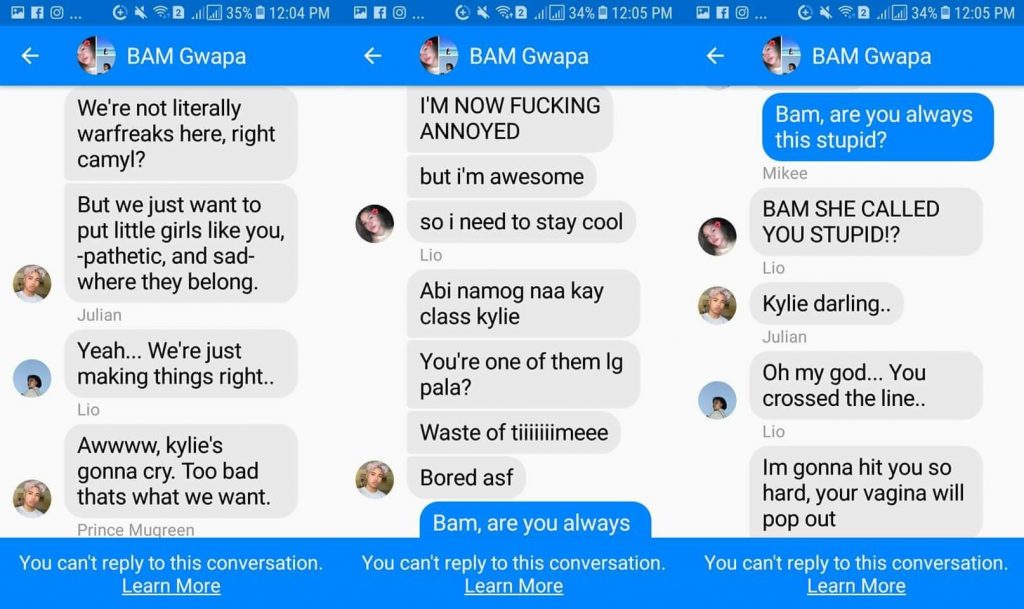The image size is (1024, 609).
Task: Open BAM Gwapa group avatar in middle header
Action: (439, 55)
